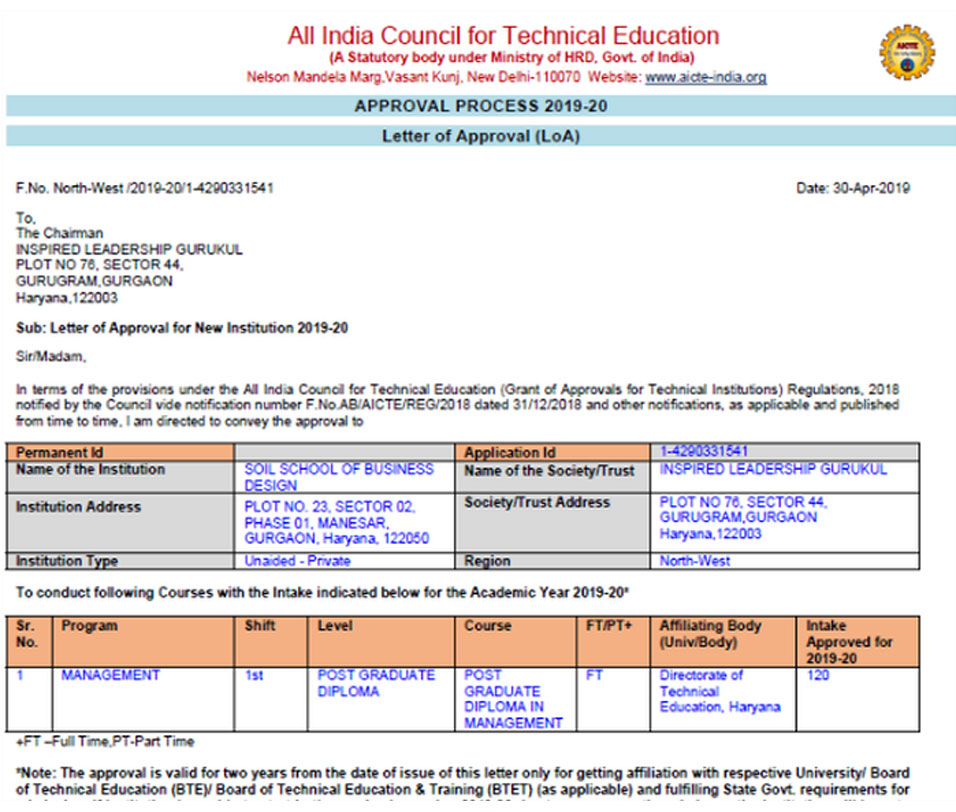Open the www.aicte-india.org website link
Screen dimensions: 956x812
(705, 77)
